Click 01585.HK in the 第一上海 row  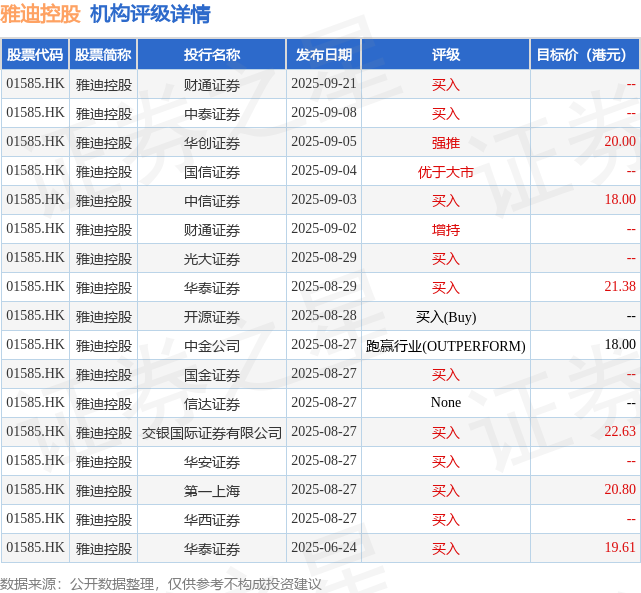[35, 490]
